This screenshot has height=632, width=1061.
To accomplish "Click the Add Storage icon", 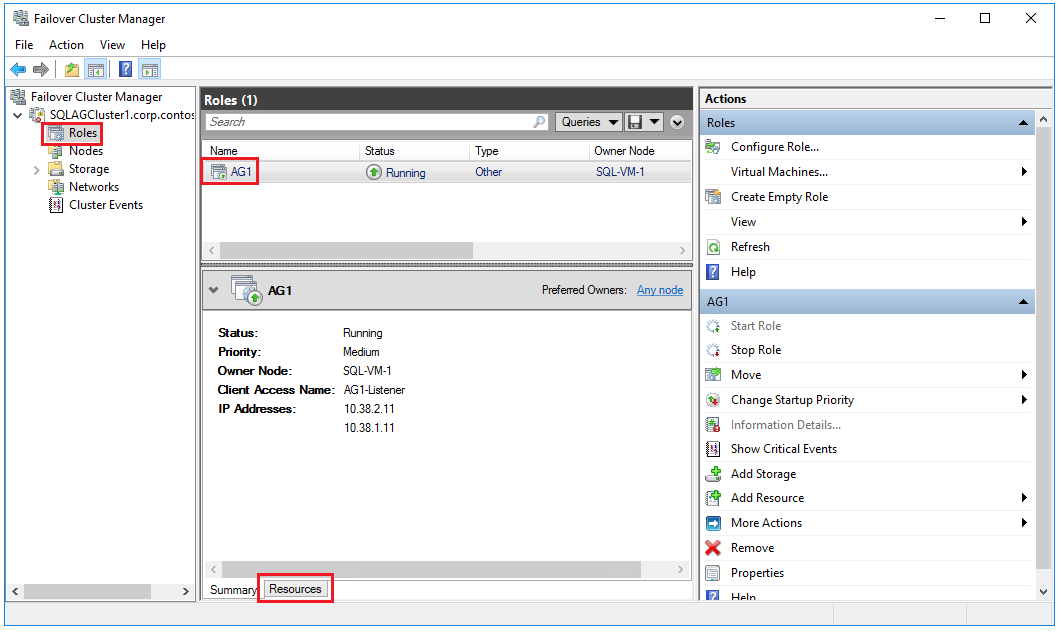I will pos(714,473).
